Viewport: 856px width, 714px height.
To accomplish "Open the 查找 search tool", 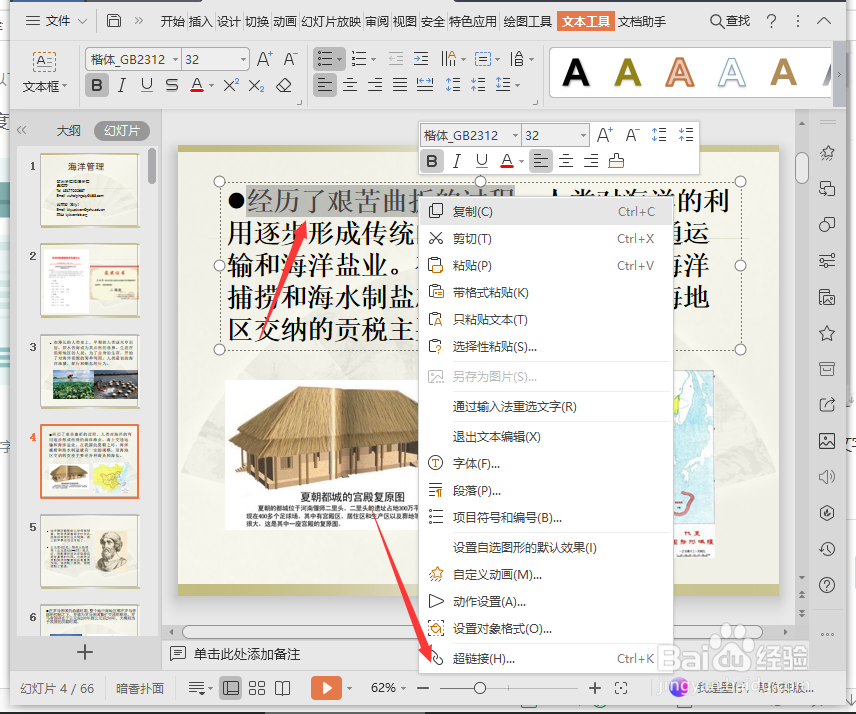I will [x=730, y=21].
